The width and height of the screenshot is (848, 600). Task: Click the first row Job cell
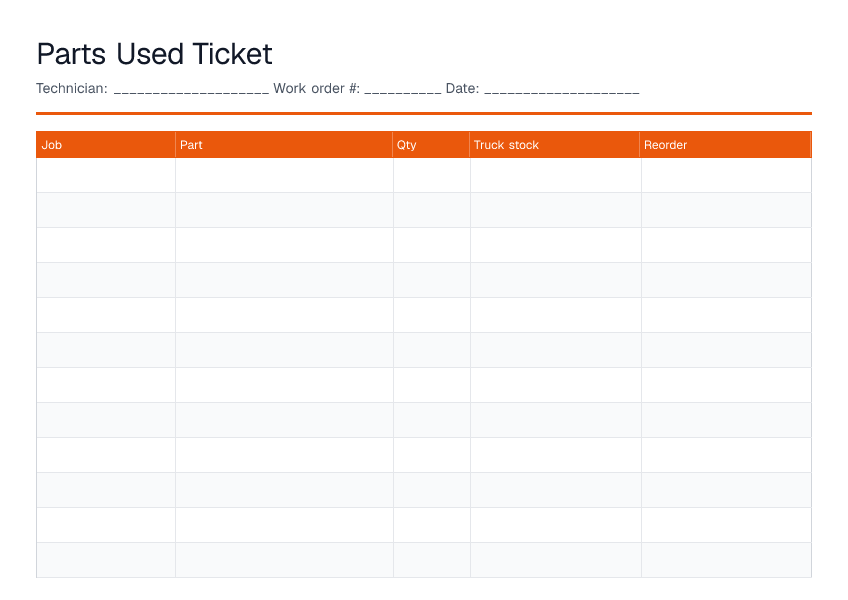point(106,175)
